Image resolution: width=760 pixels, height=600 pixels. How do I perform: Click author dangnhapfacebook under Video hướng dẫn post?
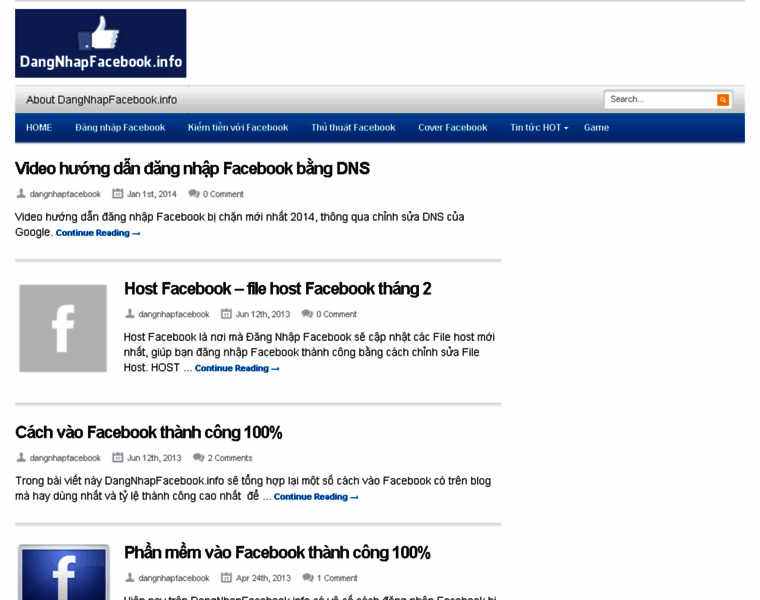[65, 194]
